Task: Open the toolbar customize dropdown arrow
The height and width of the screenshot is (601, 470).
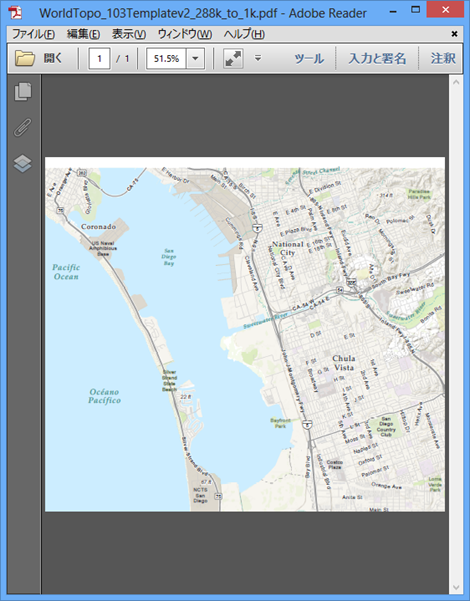Action: point(258,58)
